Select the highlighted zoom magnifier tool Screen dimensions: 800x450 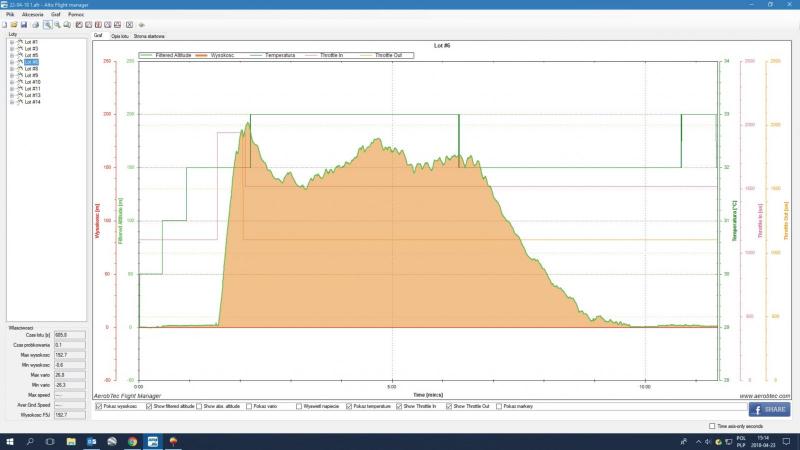tap(47, 24)
